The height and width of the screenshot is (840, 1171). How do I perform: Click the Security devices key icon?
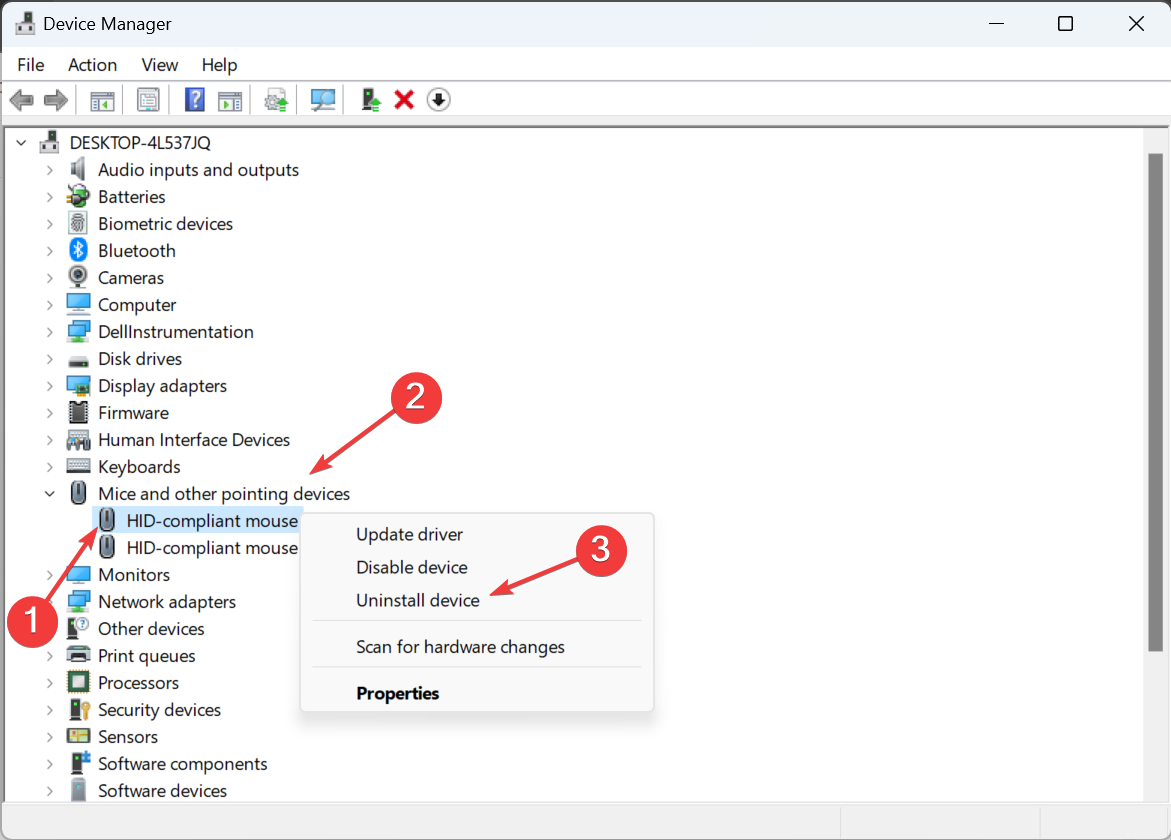[x=78, y=709]
